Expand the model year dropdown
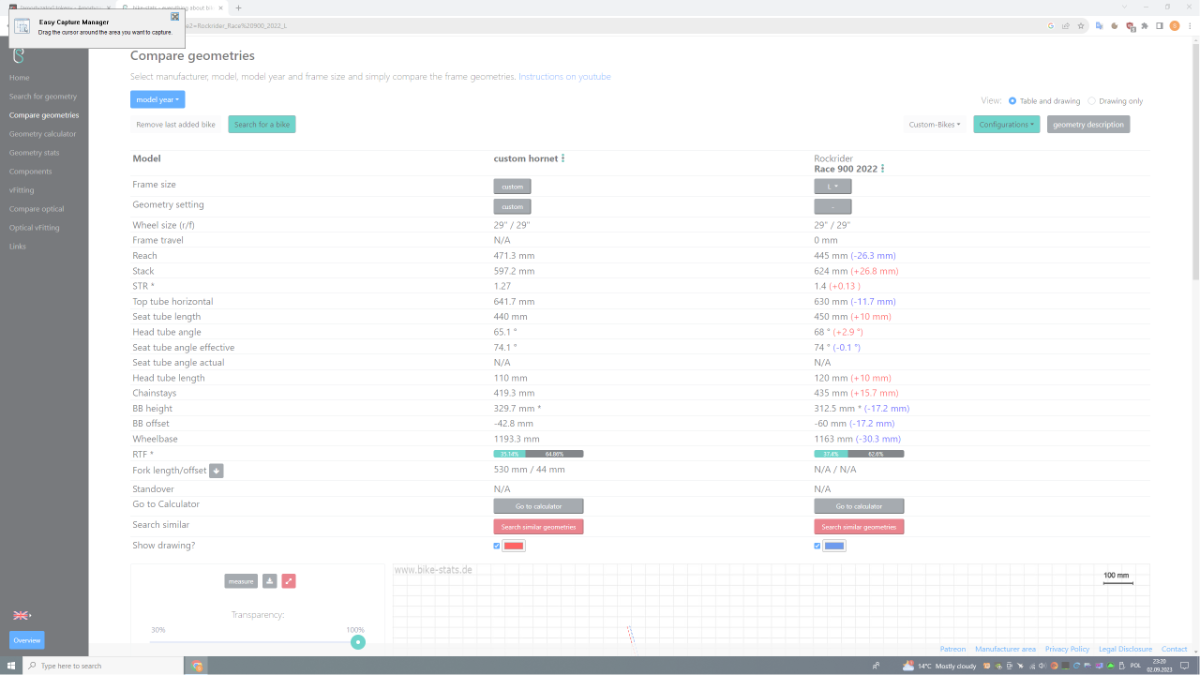The height and width of the screenshot is (675, 1200). click(157, 100)
